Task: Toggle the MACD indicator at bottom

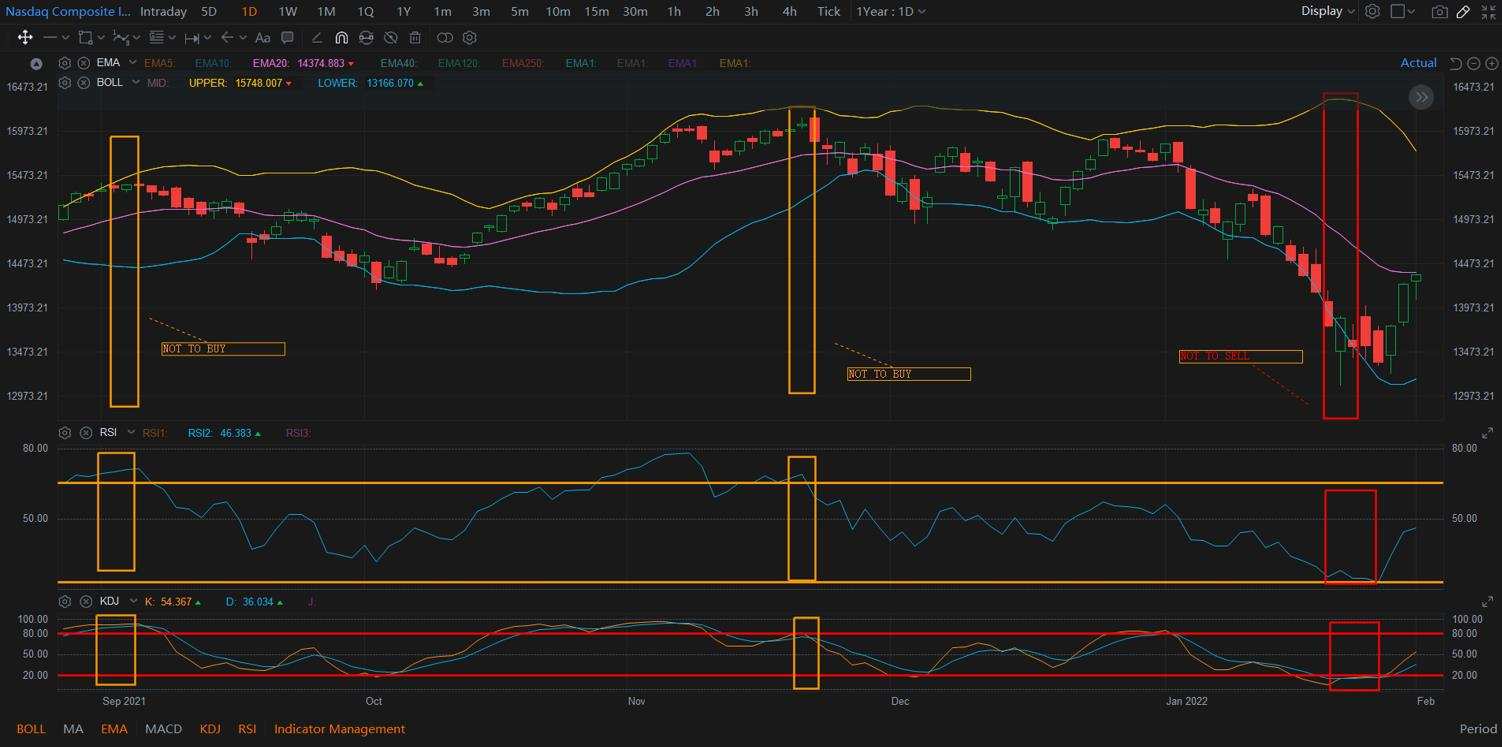Action: [x=163, y=729]
